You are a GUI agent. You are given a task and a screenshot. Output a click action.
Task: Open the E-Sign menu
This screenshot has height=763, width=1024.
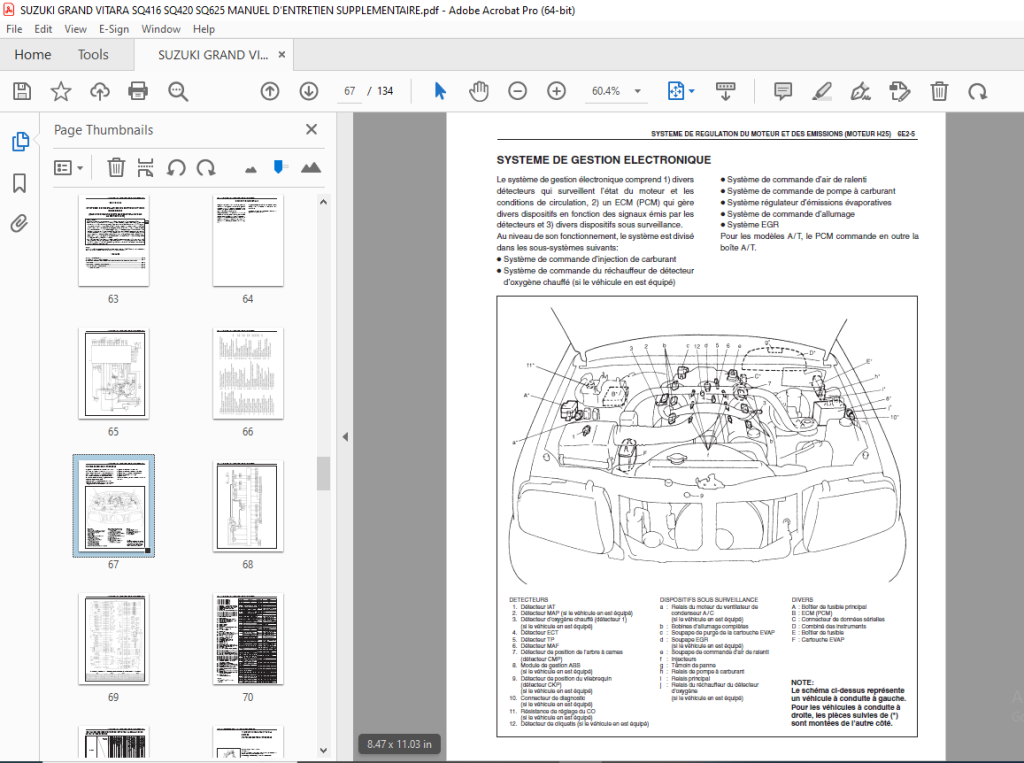(114, 29)
